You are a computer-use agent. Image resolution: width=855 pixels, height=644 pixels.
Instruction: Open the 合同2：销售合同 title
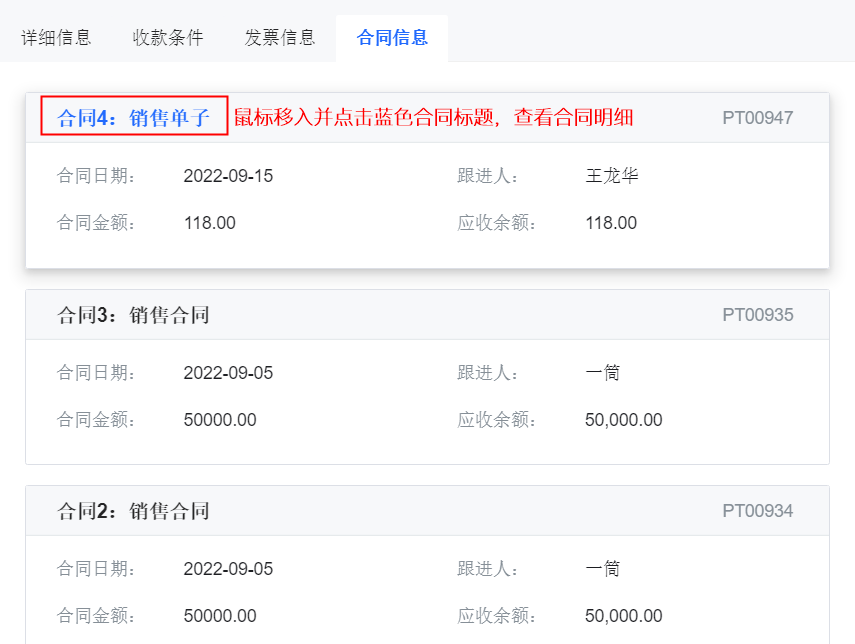point(134,511)
